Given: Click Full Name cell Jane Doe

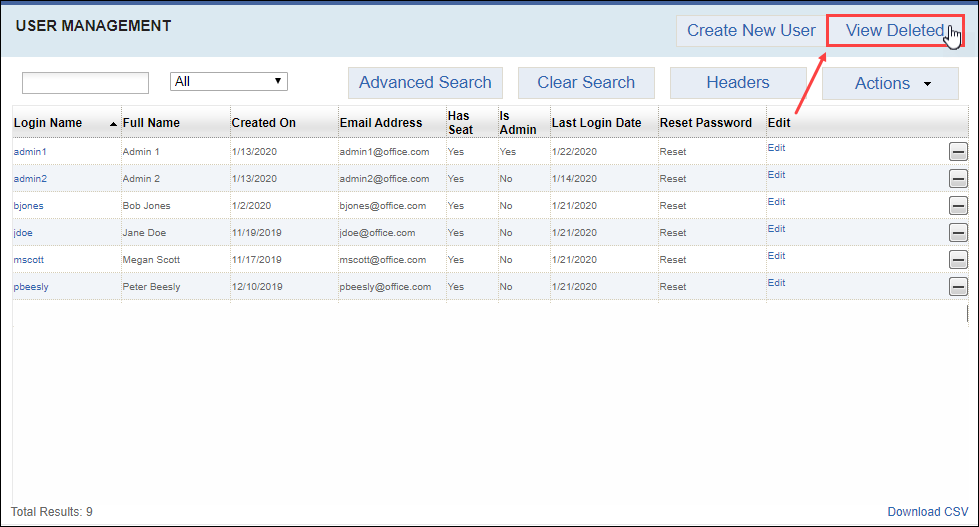Looking at the screenshot, I should tap(144, 233).
